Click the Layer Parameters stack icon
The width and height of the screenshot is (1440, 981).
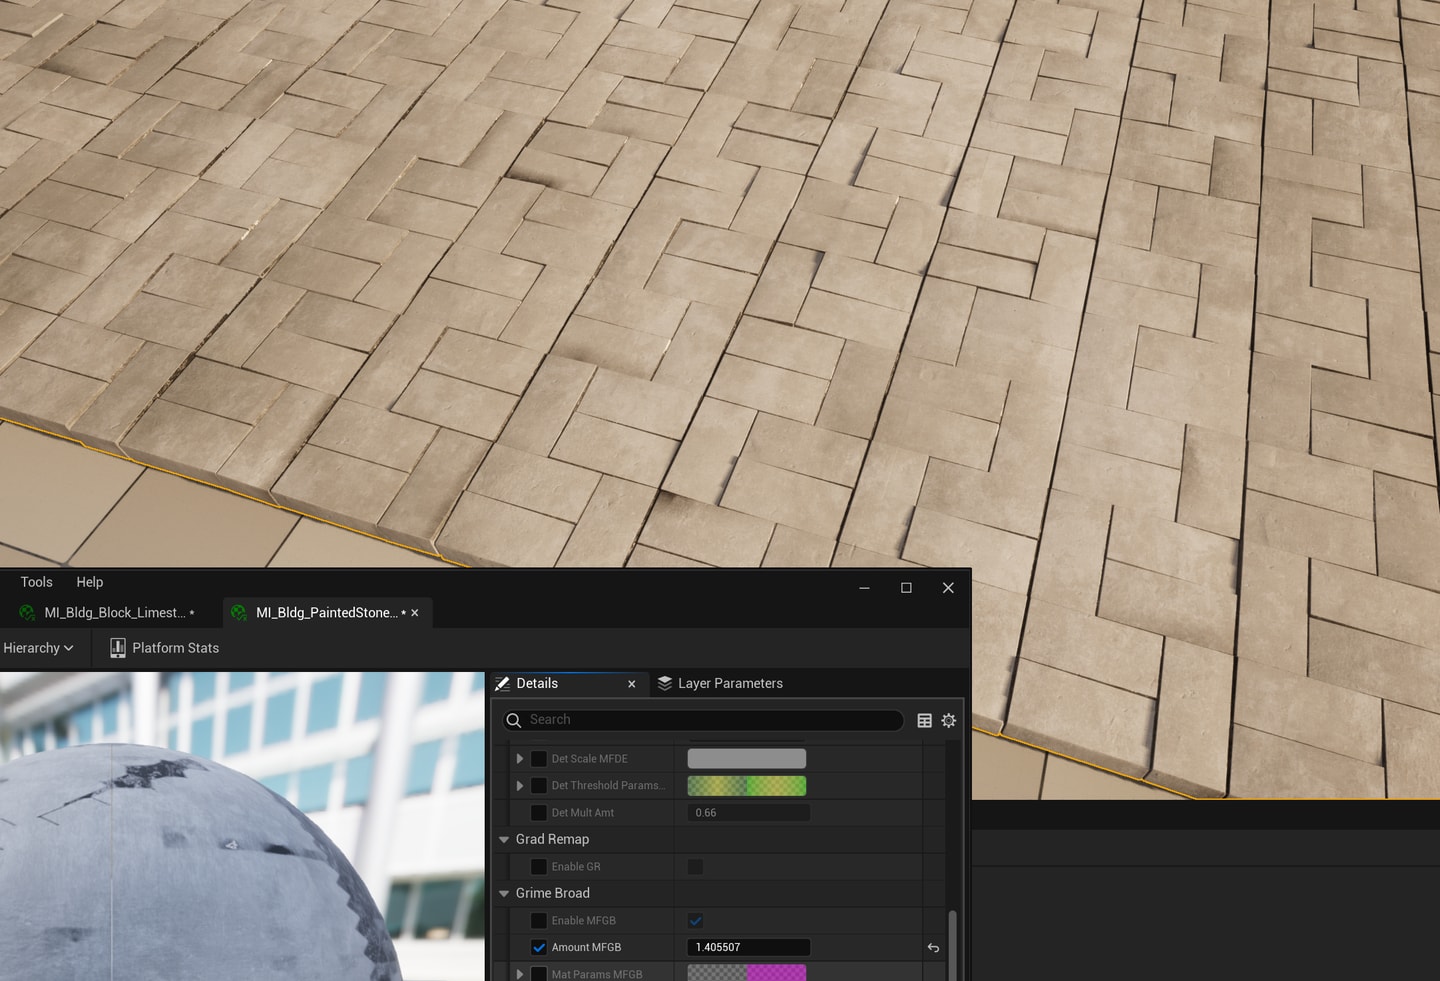[665, 683]
